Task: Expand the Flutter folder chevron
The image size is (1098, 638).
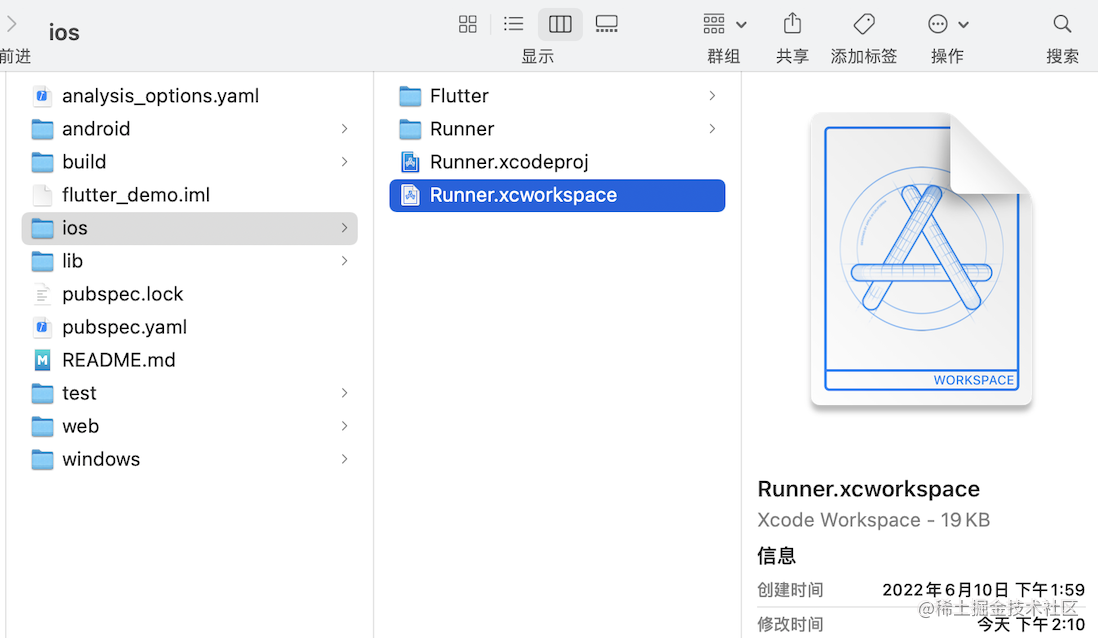Action: pos(712,96)
